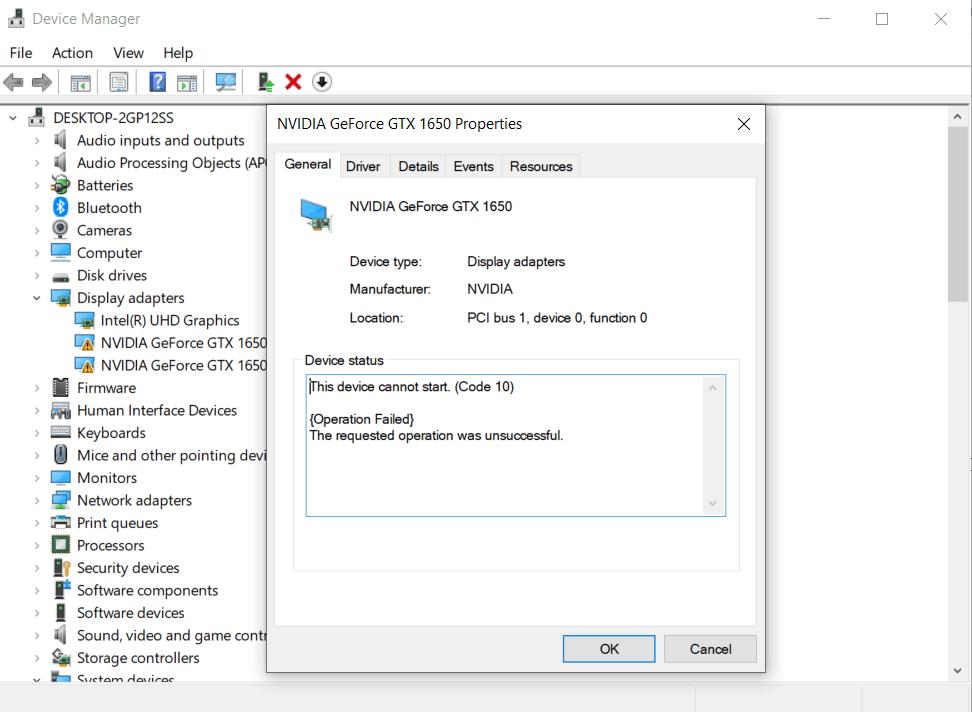Open the View menu
The width and height of the screenshot is (972, 712).
point(128,53)
